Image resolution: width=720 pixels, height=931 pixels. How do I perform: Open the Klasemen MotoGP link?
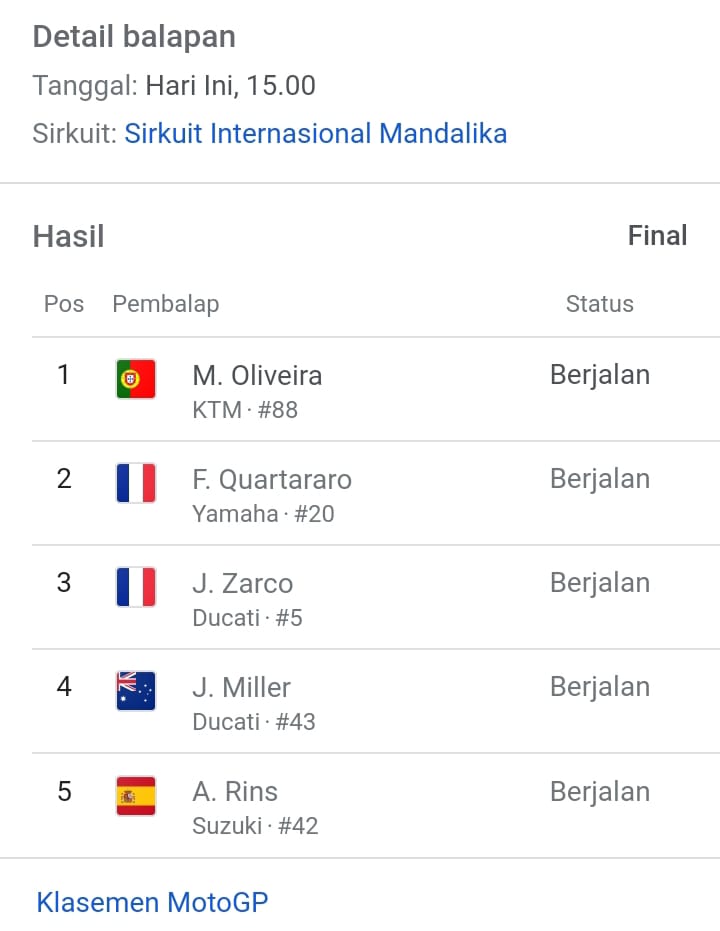pos(153,902)
